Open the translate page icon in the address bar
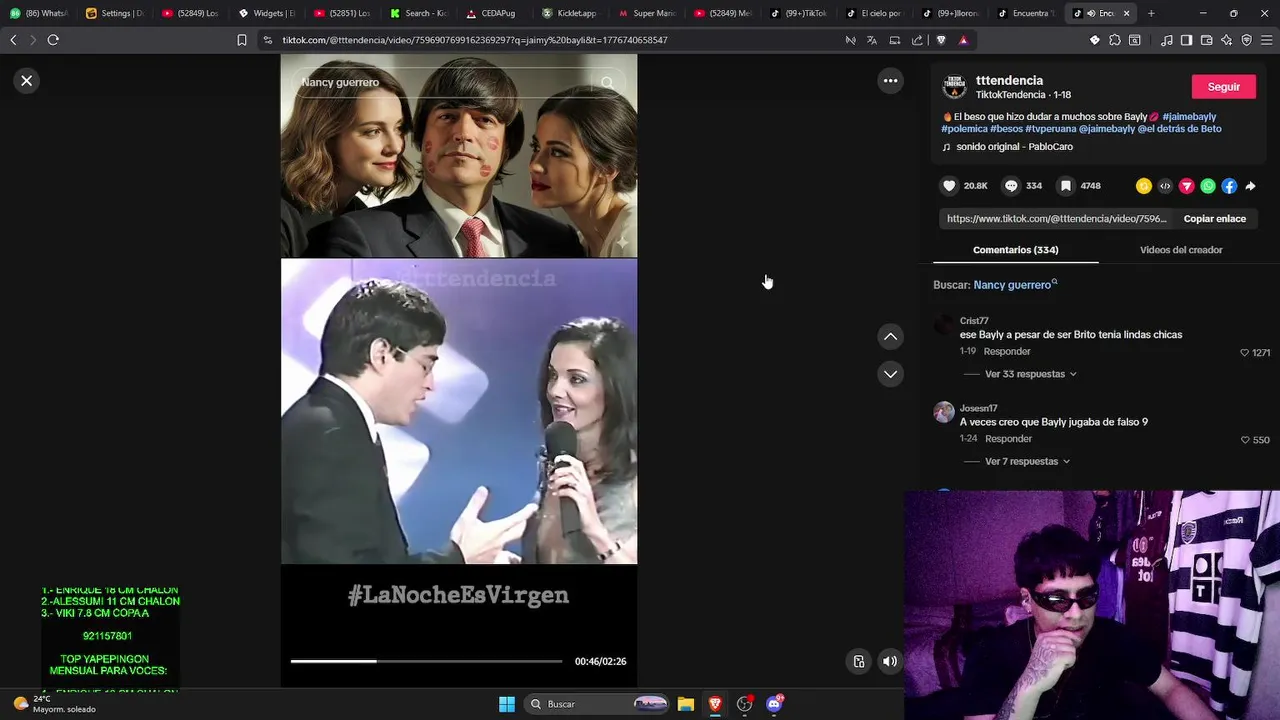The image size is (1280, 720). (x=872, y=40)
